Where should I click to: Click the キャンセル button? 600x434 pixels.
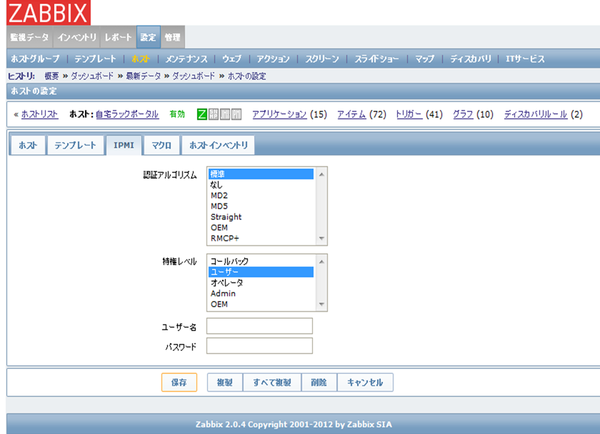365,382
